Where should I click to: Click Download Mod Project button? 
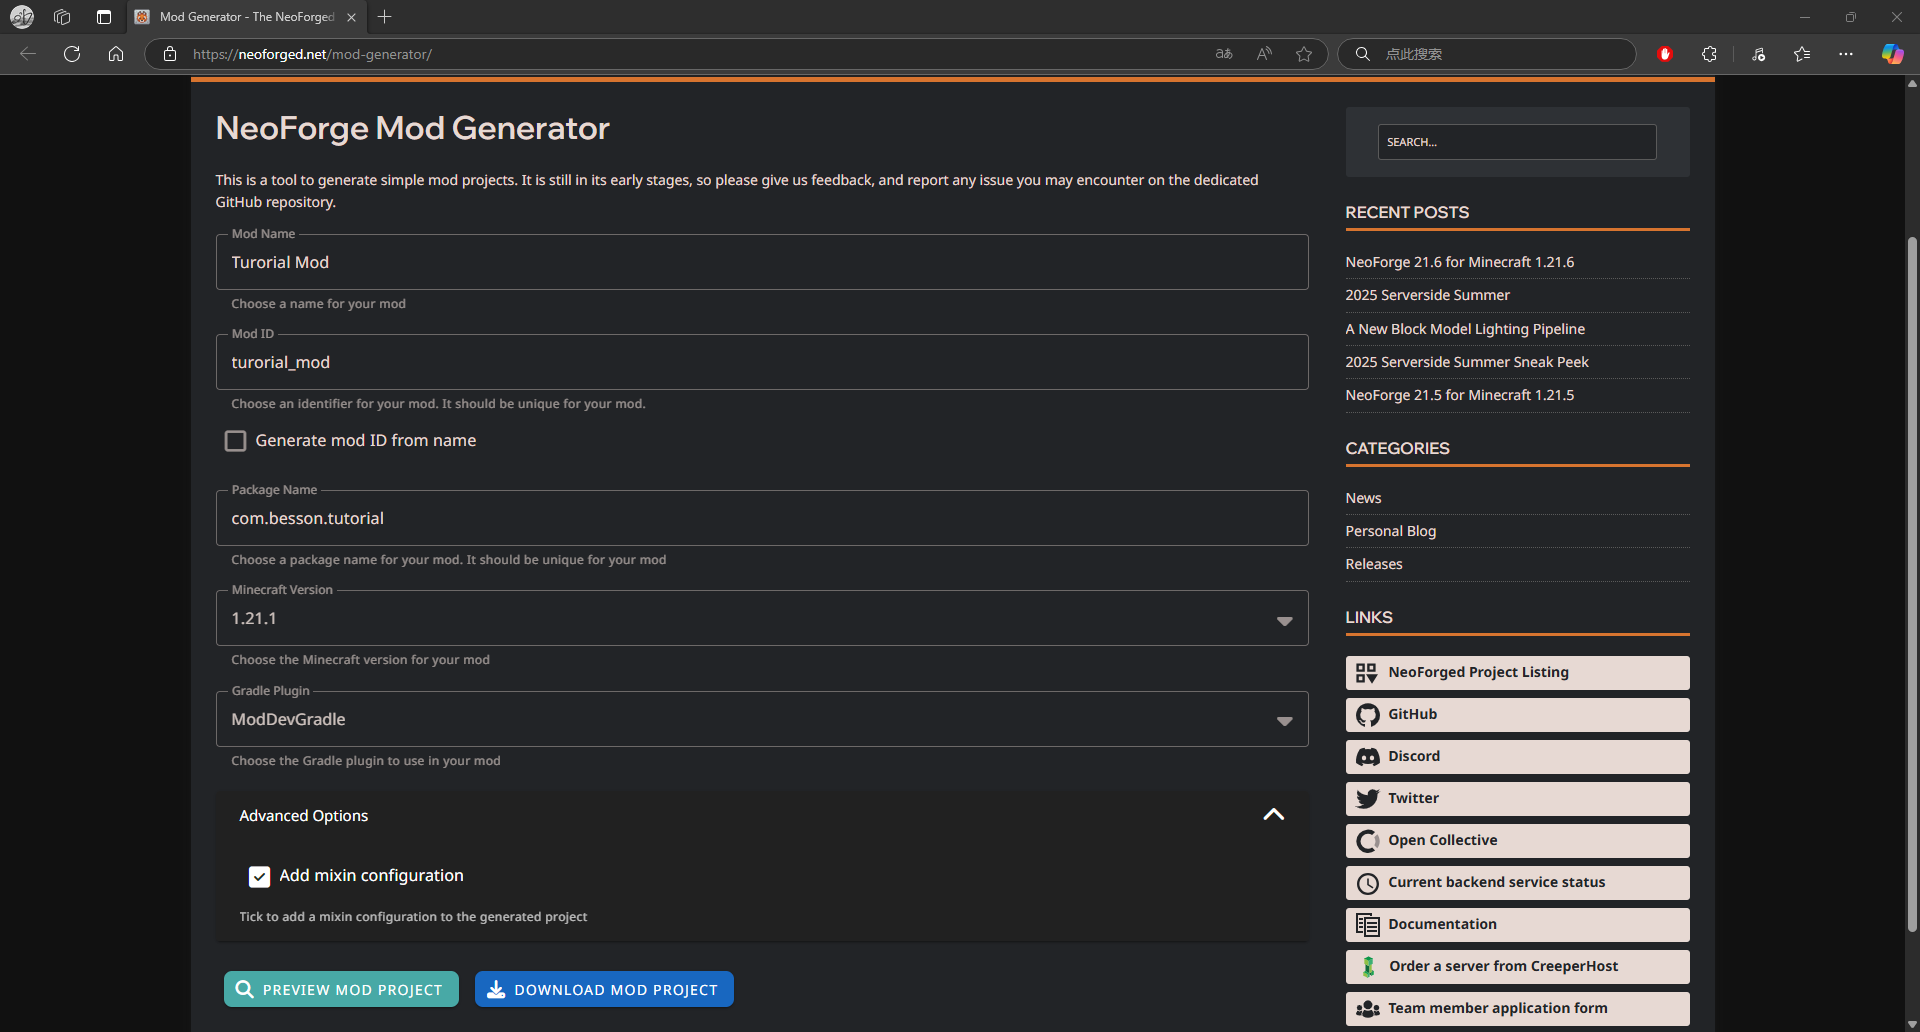(x=604, y=989)
